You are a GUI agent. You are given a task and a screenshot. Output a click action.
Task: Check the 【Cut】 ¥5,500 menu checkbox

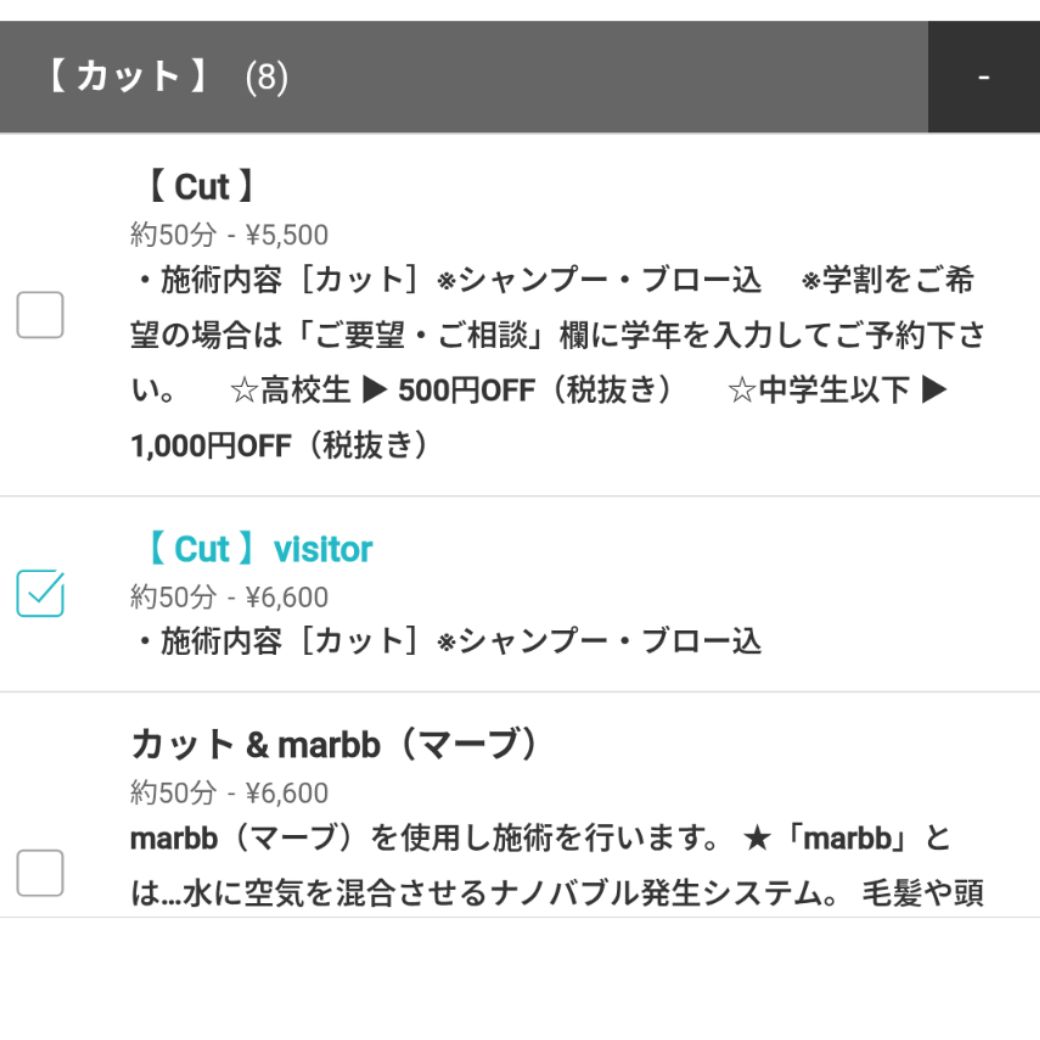coord(40,315)
